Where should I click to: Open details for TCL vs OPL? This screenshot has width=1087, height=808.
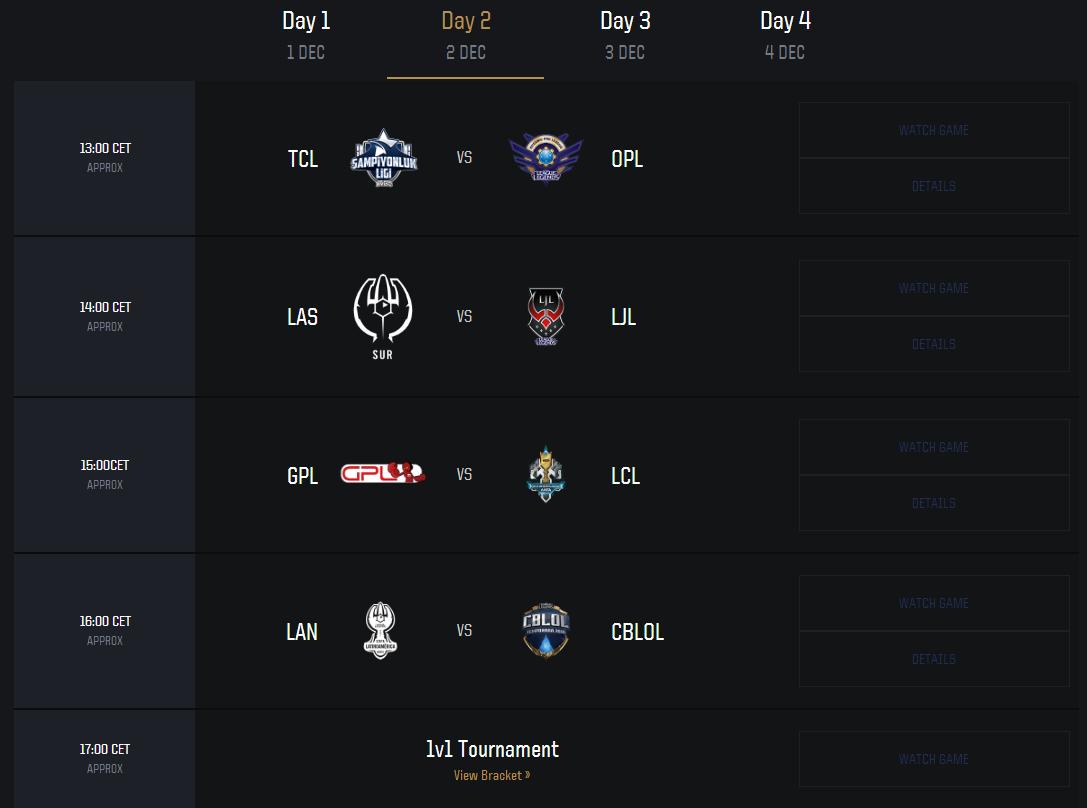934,186
